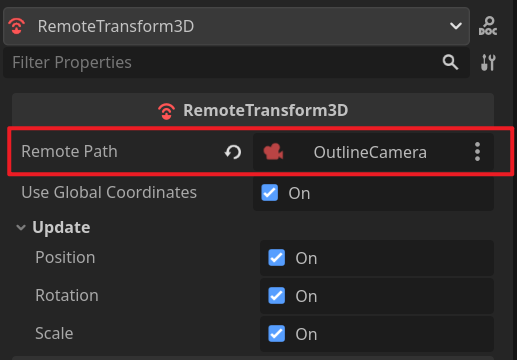The width and height of the screenshot is (517, 360).
Task: Click the filter search magnifier icon
Action: 450,62
